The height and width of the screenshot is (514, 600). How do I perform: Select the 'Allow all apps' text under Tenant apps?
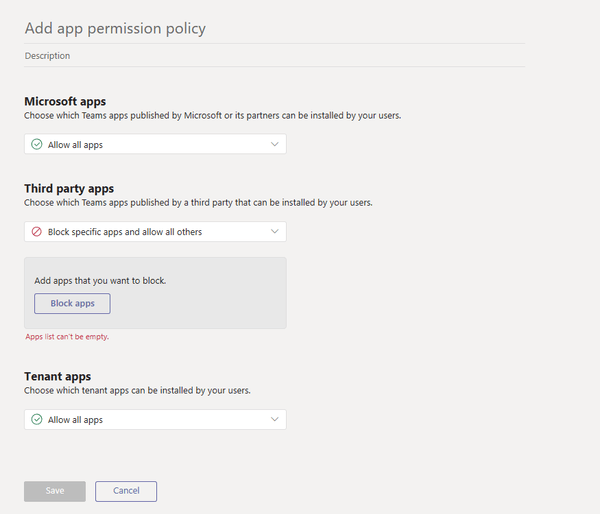(x=75, y=420)
